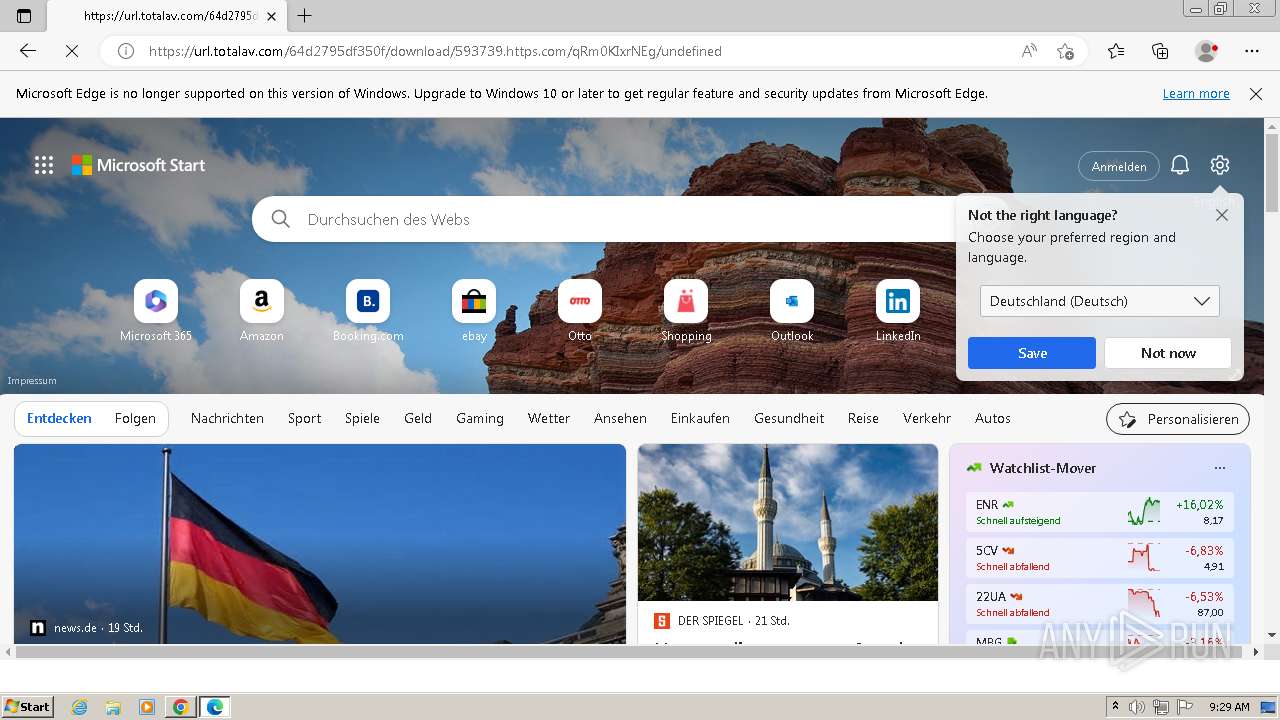
Task: Open the Nachrichten category
Action: 227,419
